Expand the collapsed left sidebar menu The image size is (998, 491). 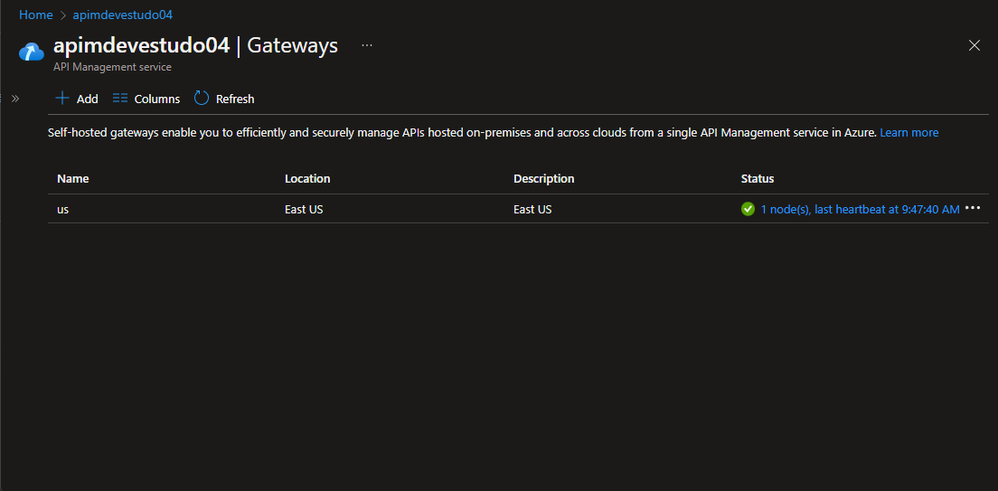click(x=15, y=98)
